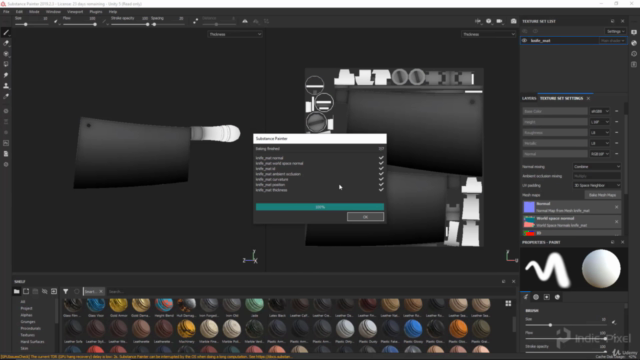Select the Eraser tool

6,43
